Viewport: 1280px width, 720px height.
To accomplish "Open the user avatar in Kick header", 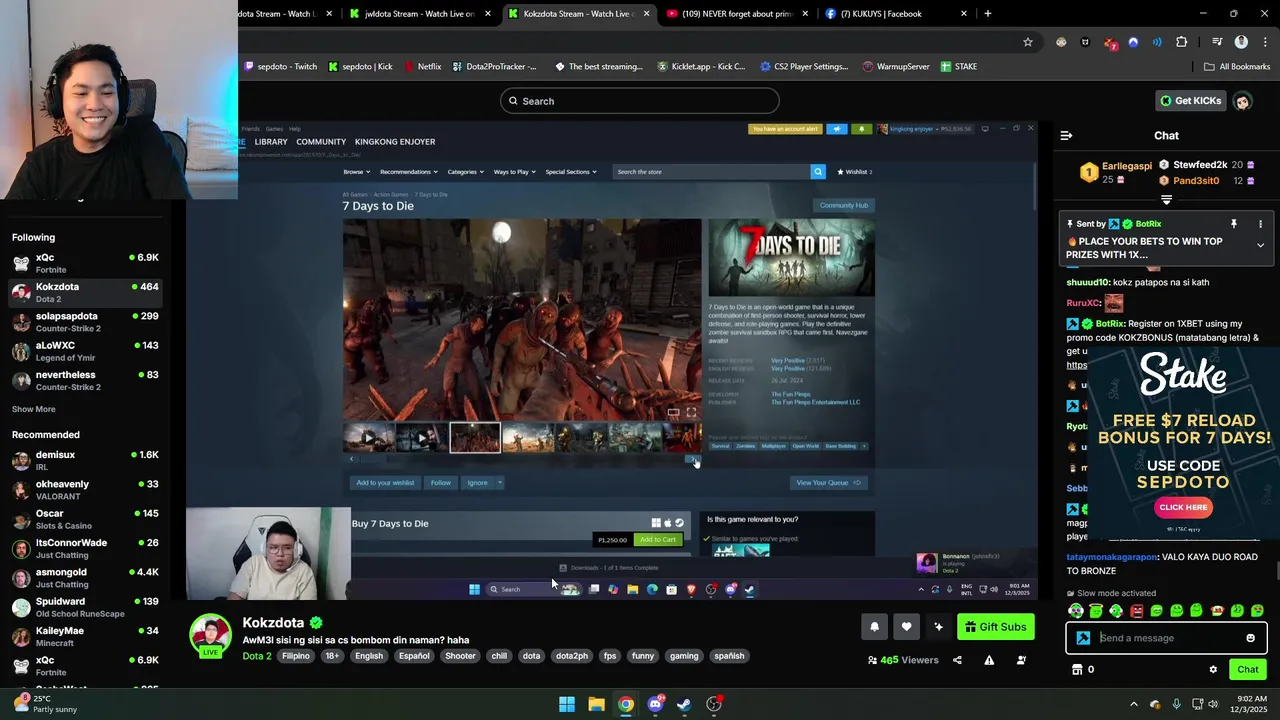I will (1242, 101).
